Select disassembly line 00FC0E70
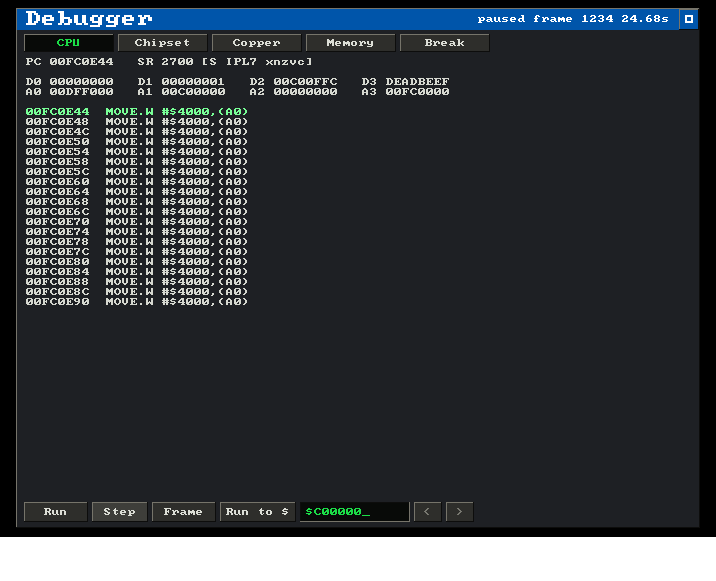 tap(137, 222)
